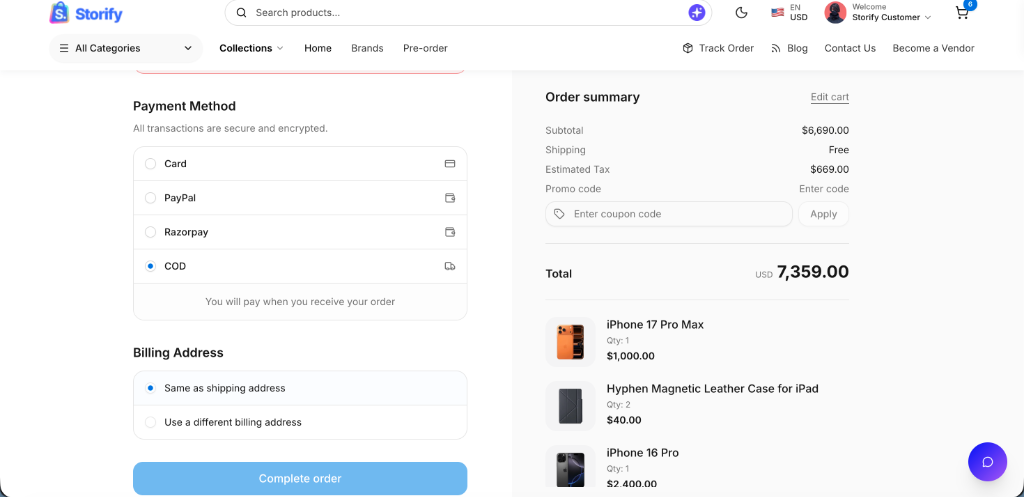This screenshot has height=497, width=1024.
Task: Open the Pre-order menu item
Action: (425, 48)
